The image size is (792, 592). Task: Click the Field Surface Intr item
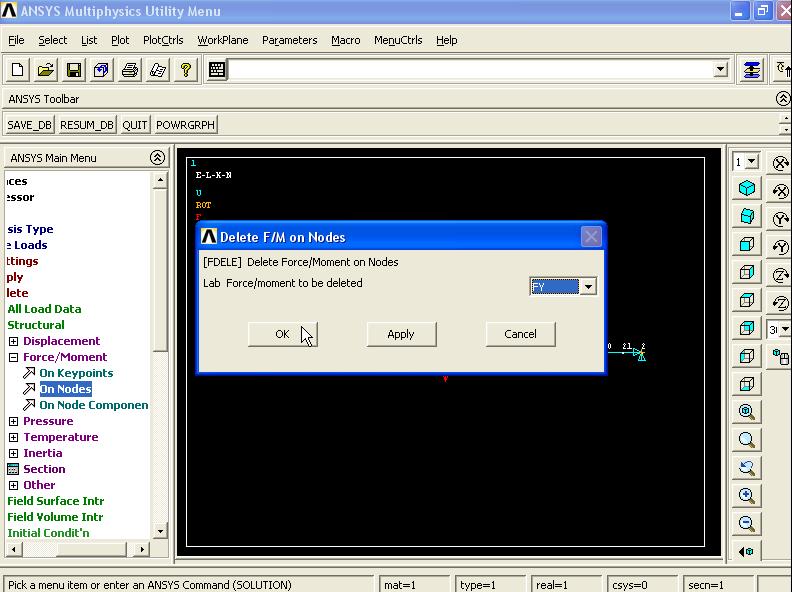point(56,501)
